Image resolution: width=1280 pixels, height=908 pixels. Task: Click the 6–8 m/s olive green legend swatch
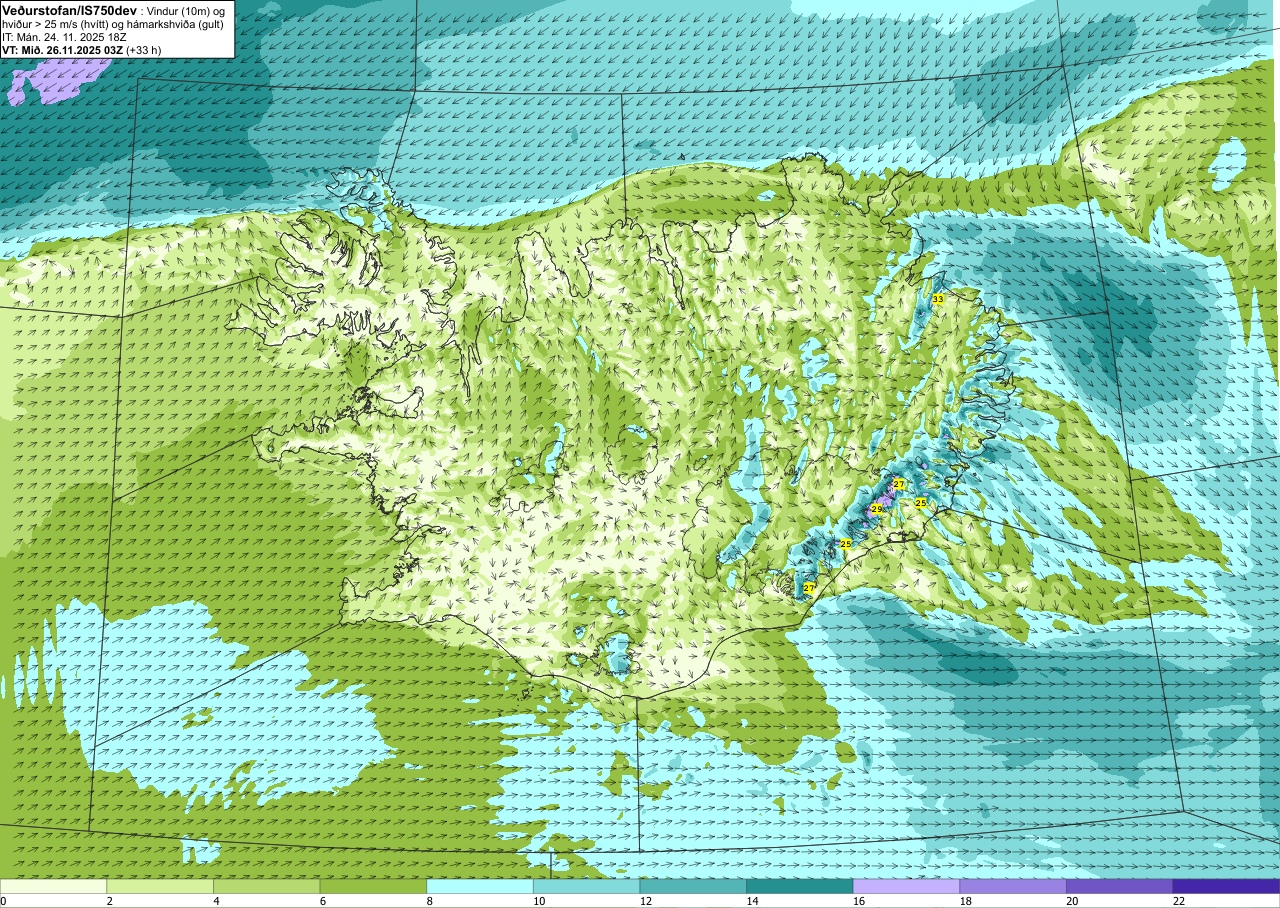[x=373, y=886]
